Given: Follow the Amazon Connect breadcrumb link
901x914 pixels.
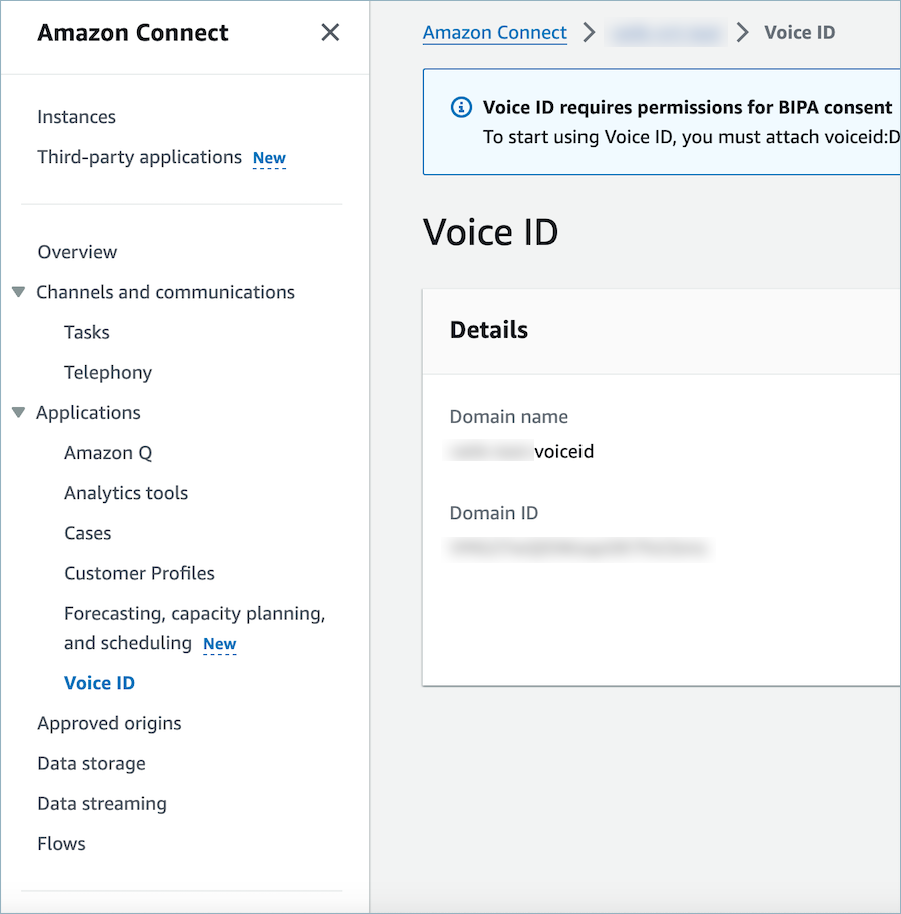Looking at the screenshot, I should pos(494,31).
